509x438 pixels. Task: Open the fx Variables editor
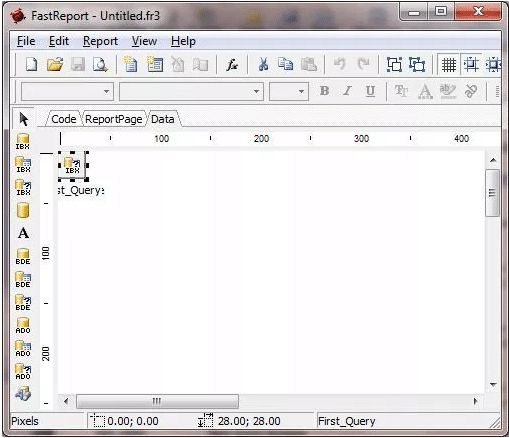pos(232,64)
